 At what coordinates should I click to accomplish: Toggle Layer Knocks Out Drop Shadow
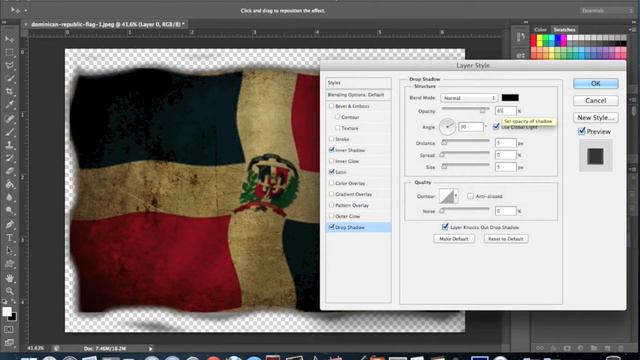tap(445, 227)
